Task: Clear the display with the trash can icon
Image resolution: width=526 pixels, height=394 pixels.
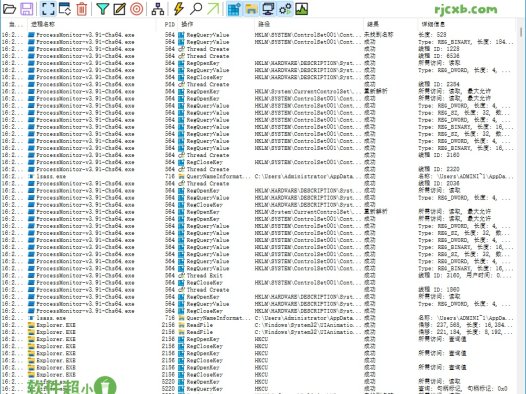Action: tap(82, 9)
